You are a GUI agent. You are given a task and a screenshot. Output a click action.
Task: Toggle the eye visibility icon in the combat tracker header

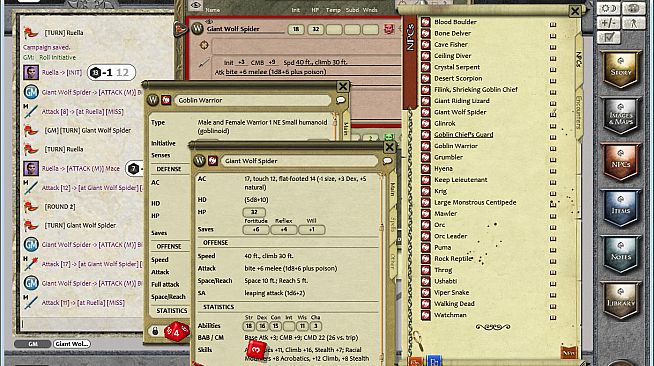pyautogui.click(x=196, y=5)
